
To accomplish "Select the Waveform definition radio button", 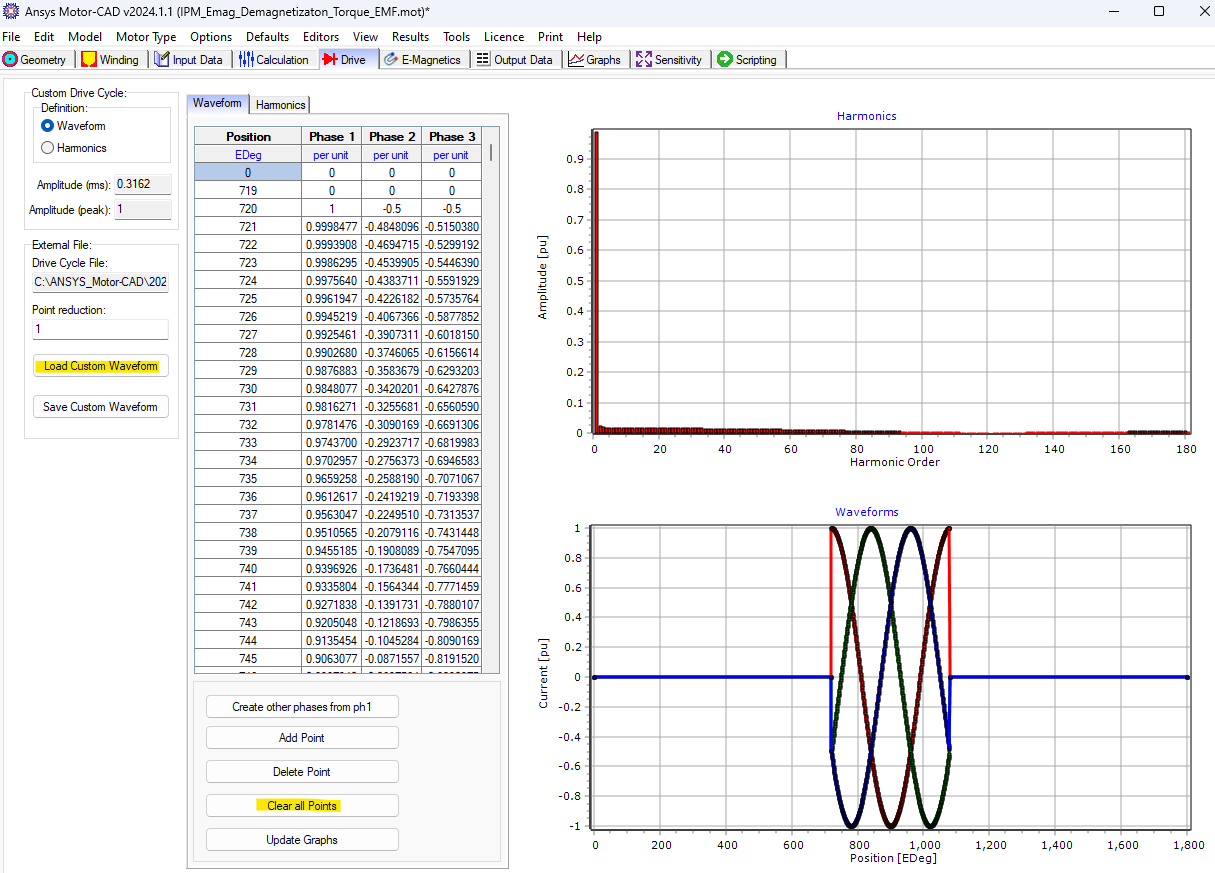I will point(47,126).
